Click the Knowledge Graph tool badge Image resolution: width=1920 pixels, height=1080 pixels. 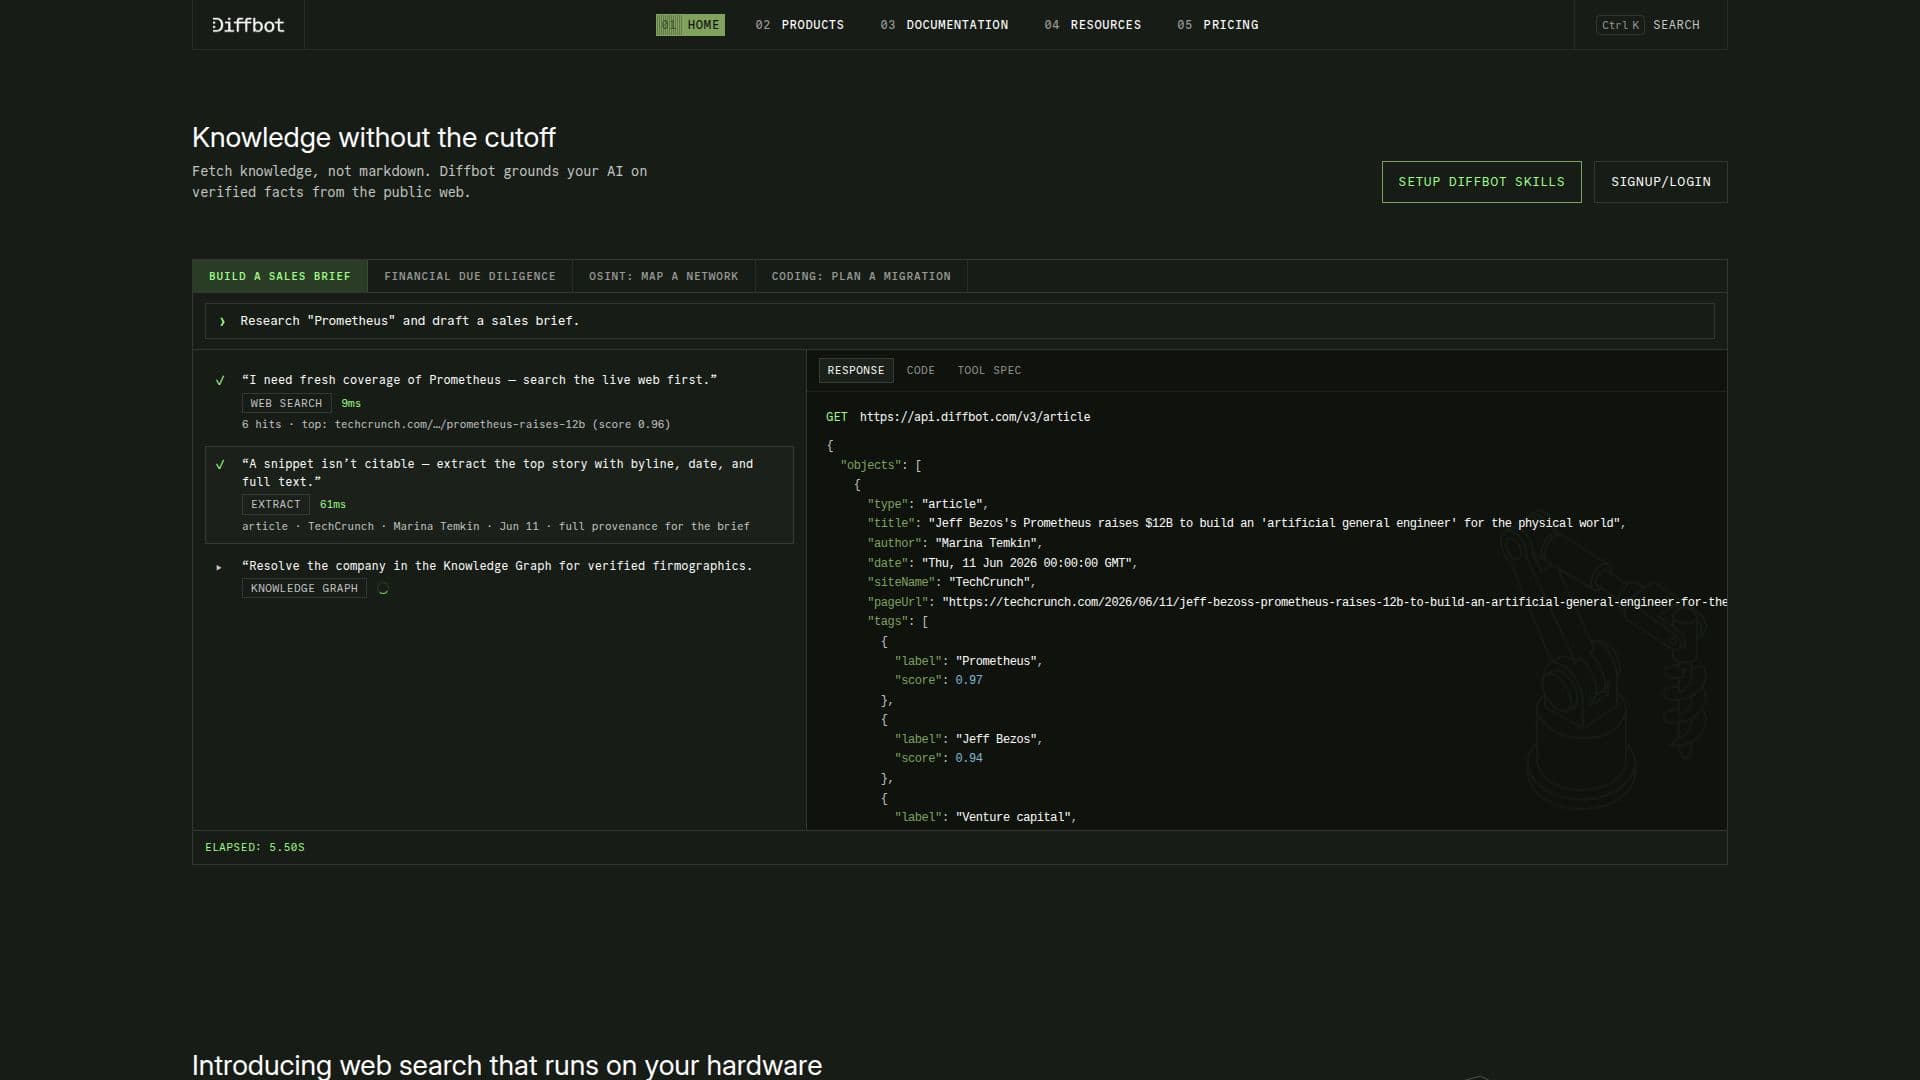(304, 589)
